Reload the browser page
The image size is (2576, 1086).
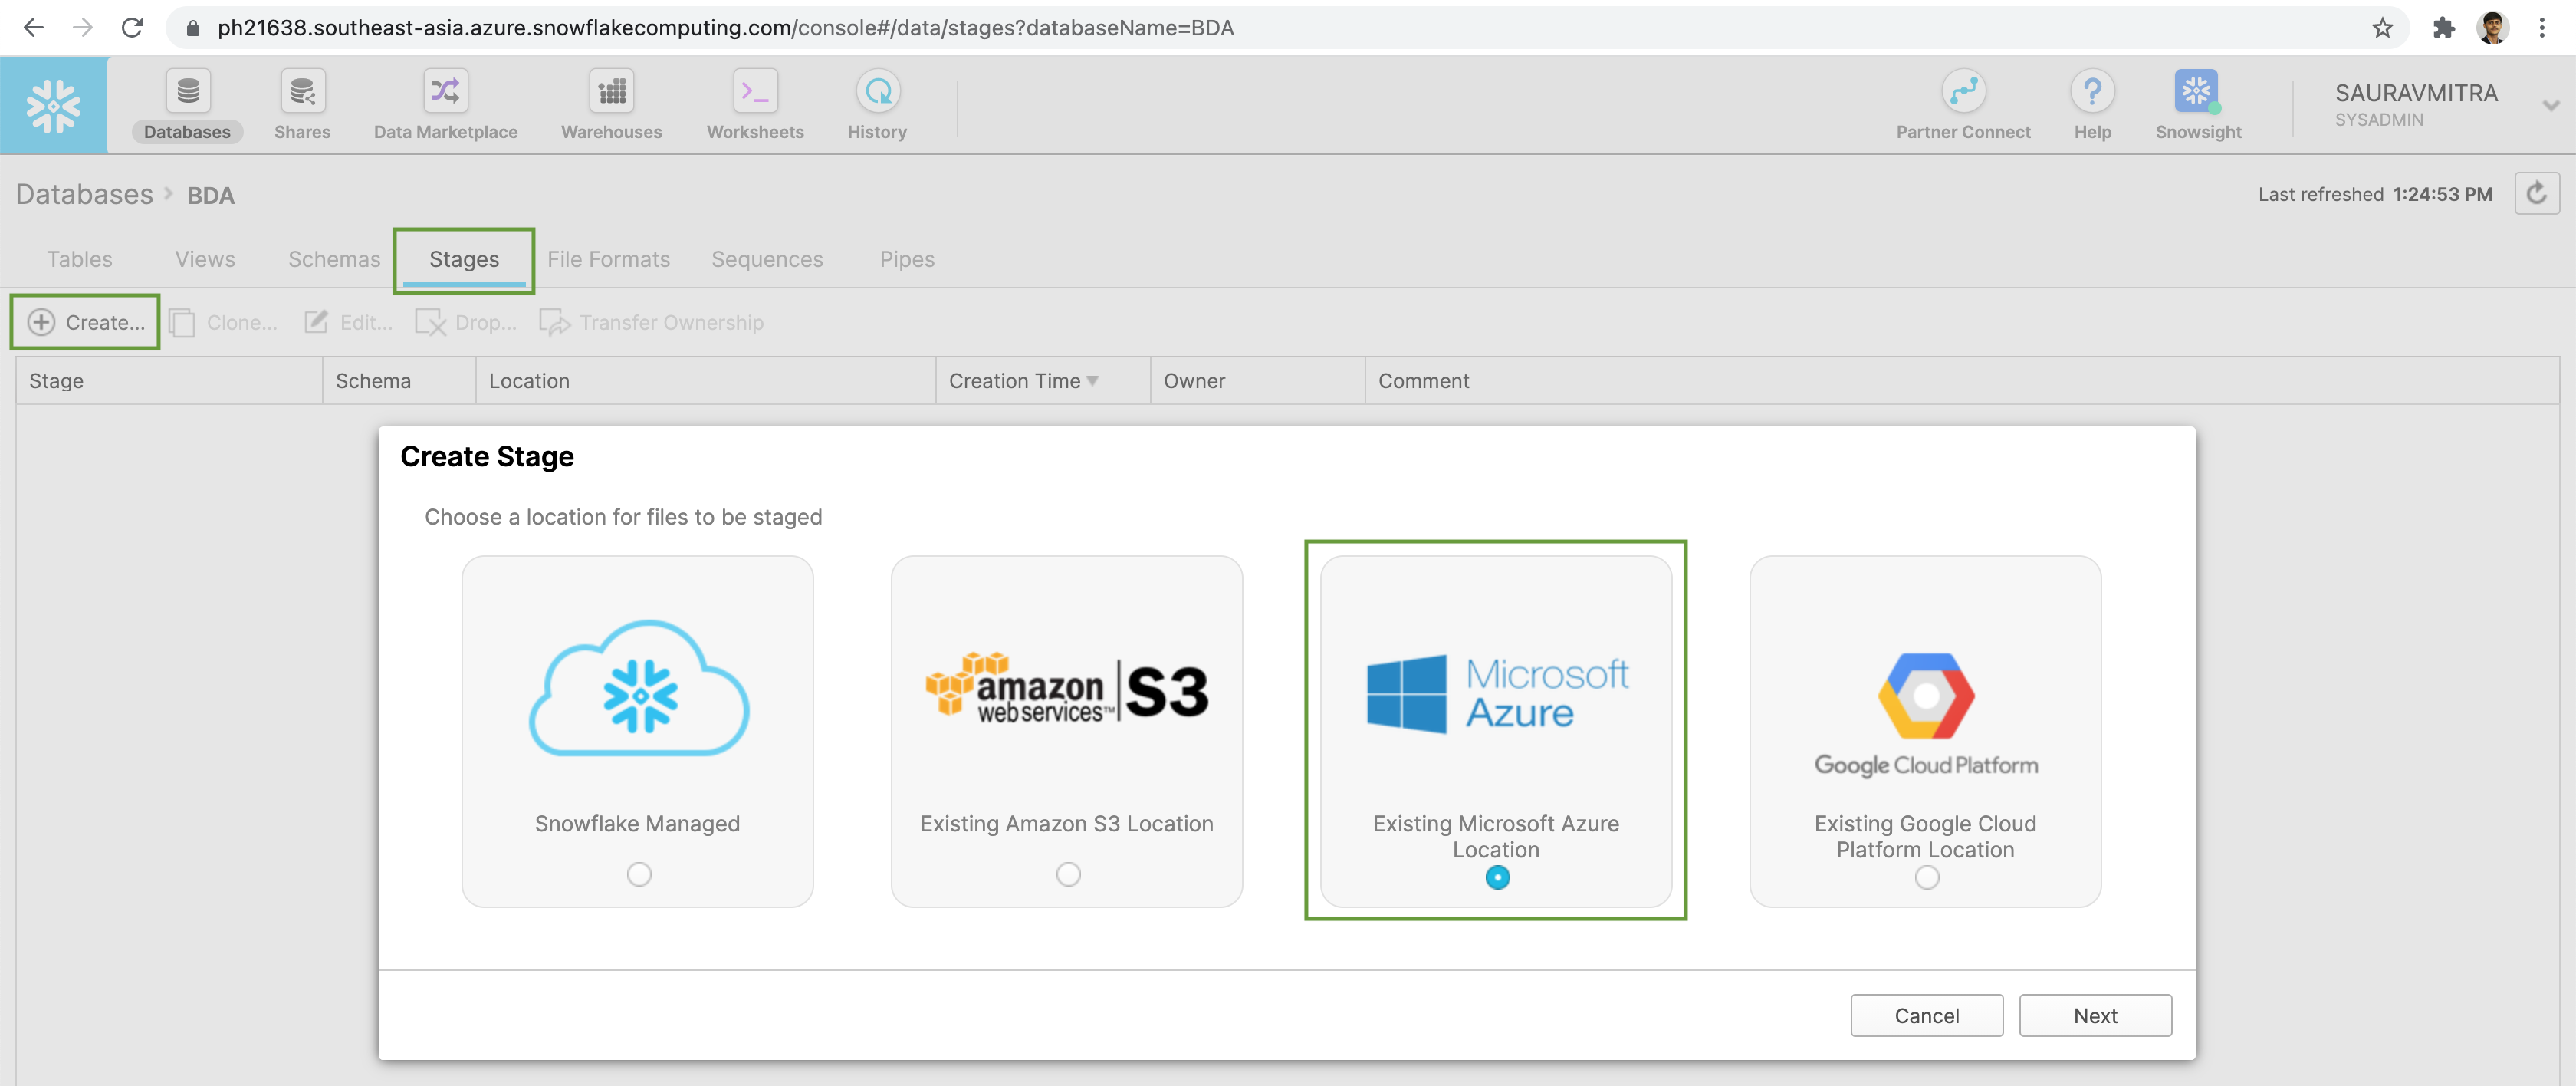point(132,28)
